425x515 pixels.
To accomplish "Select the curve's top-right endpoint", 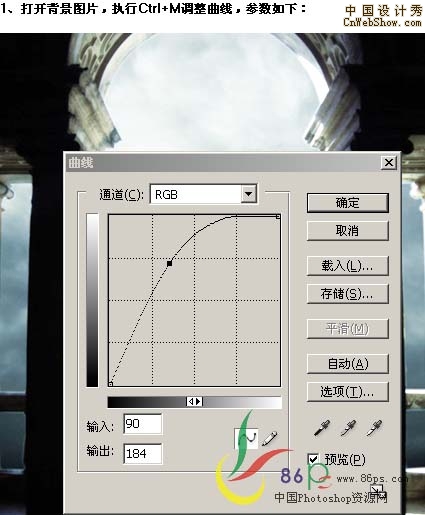I will click(x=278, y=217).
